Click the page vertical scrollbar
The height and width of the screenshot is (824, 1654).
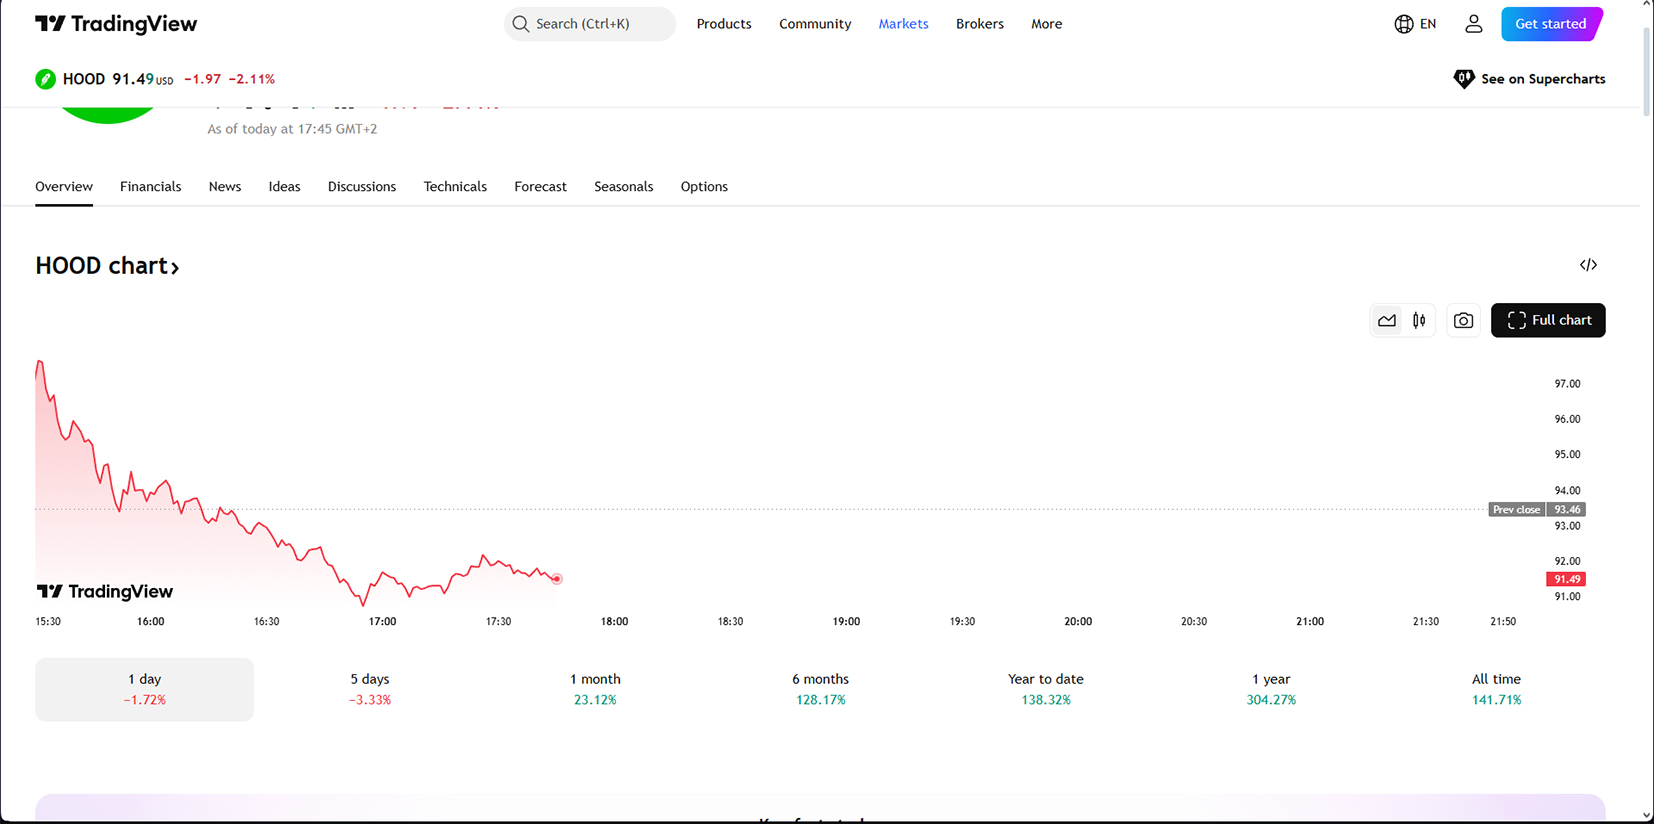click(x=1646, y=72)
